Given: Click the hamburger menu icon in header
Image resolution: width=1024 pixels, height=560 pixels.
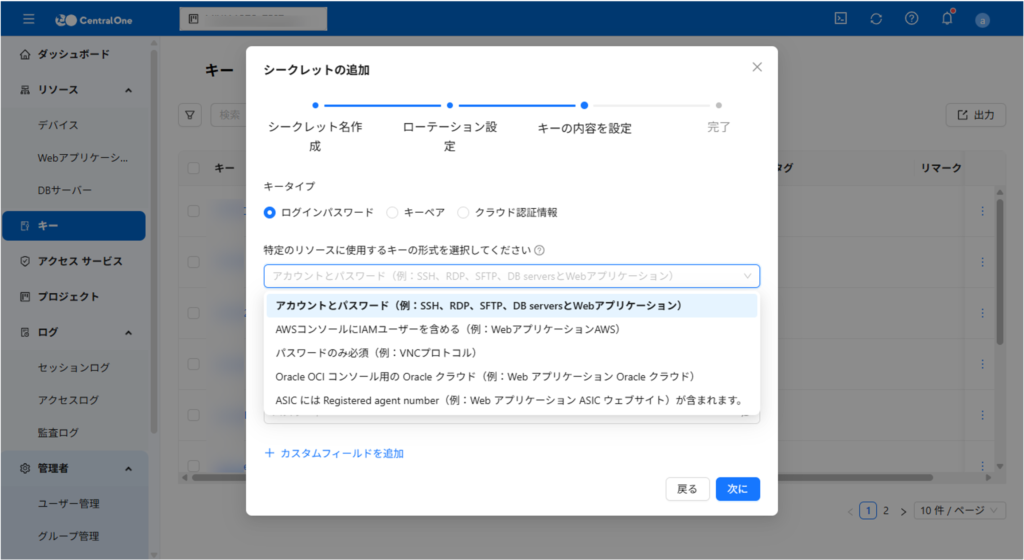Looking at the screenshot, I should click(28, 19).
